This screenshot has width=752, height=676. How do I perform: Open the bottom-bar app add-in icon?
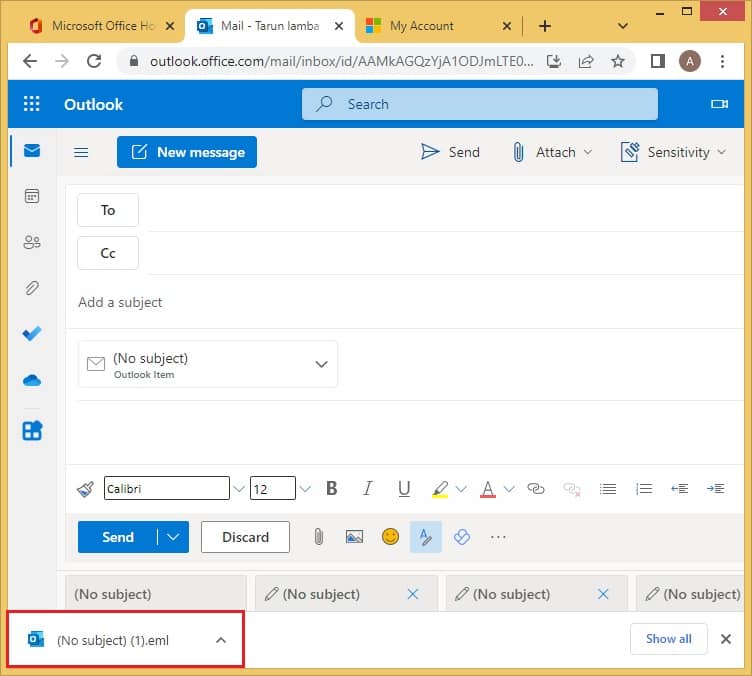click(x=462, y=537)
